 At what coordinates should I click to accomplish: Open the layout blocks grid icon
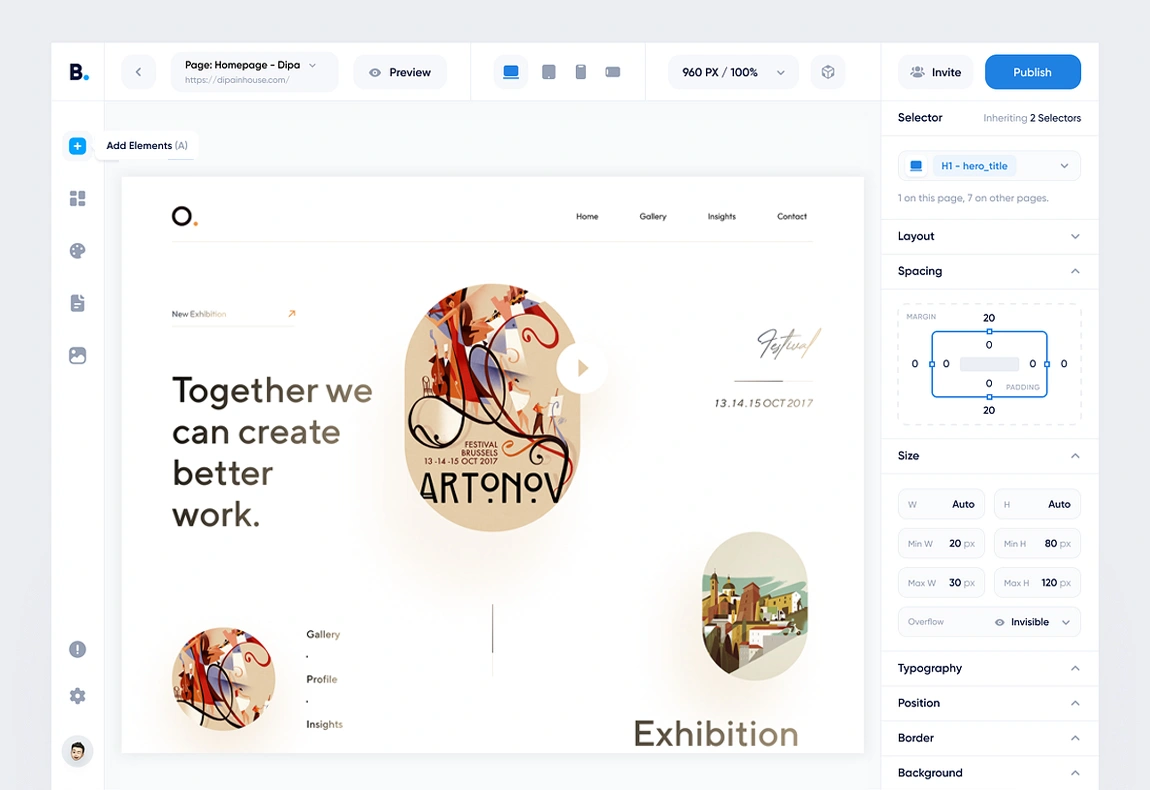[77, 199]
